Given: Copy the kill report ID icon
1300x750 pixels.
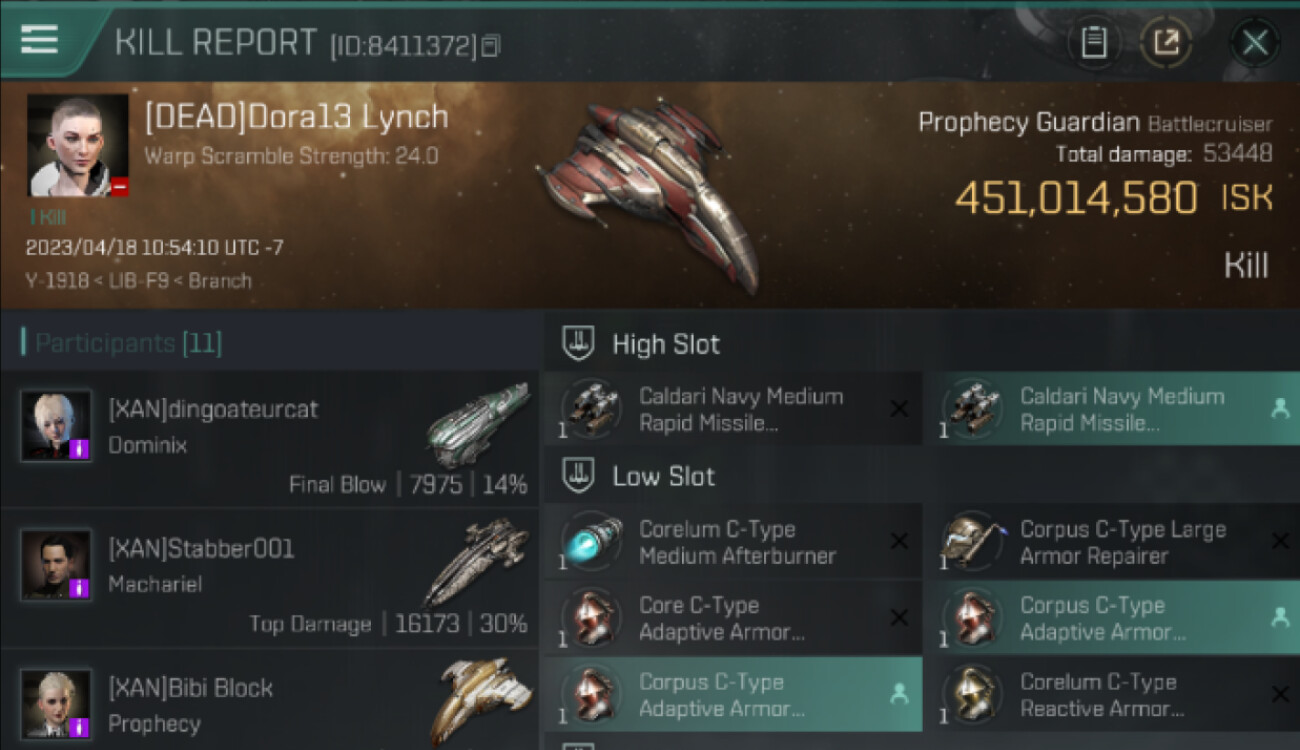Looking at the screenshot, I should (x=490, y=45).
